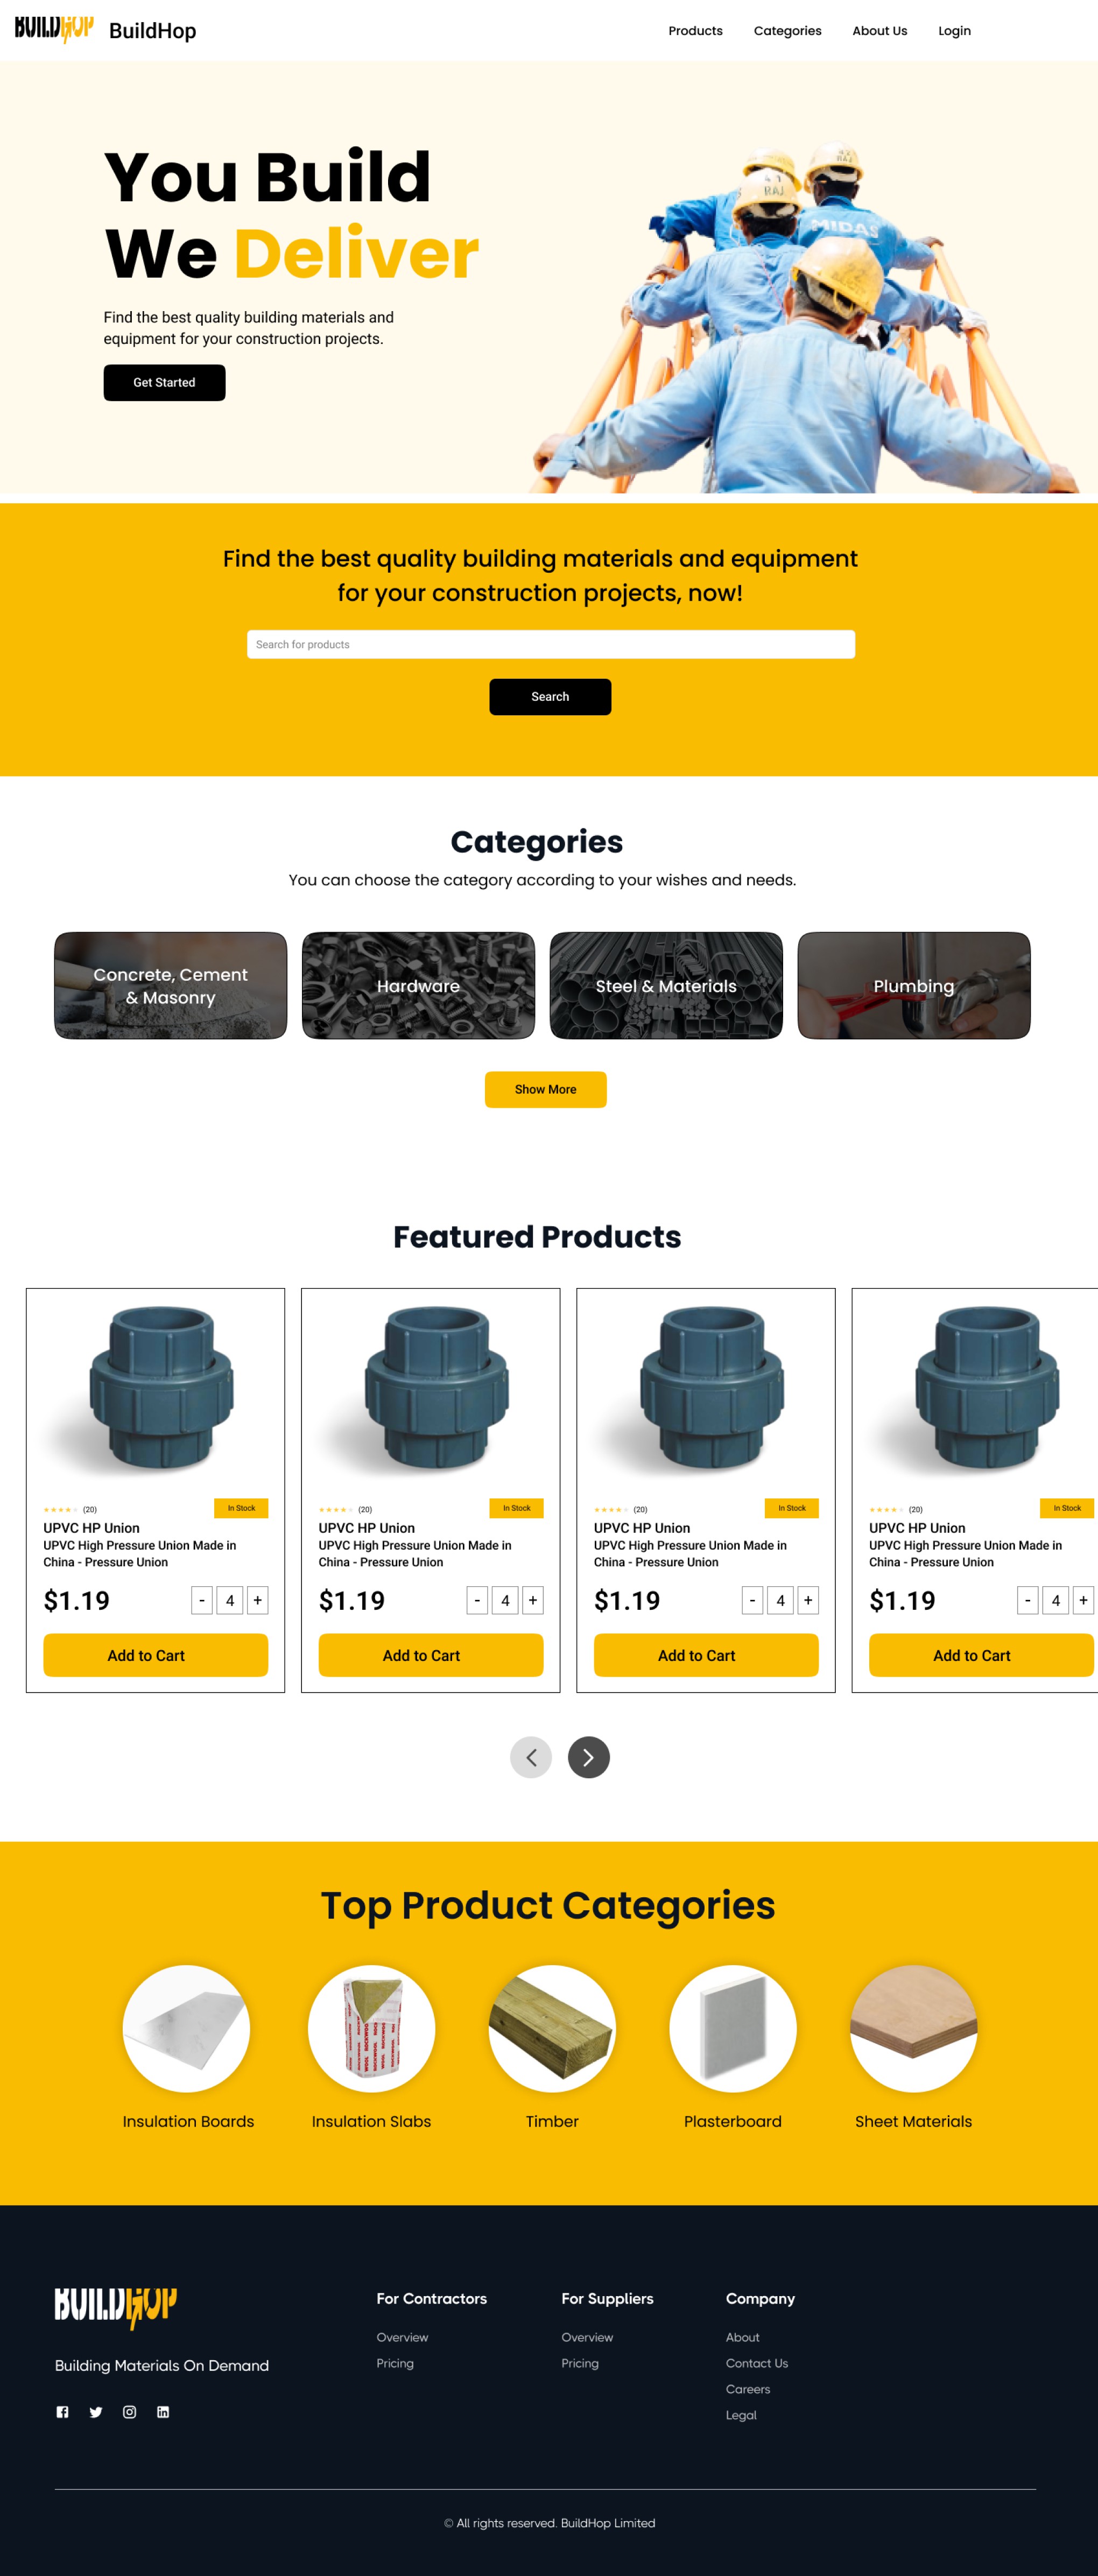This screenshot has width=1098, height=2576.
Task: Click the BuildHop logo in the header
Action: coord(54,29)
